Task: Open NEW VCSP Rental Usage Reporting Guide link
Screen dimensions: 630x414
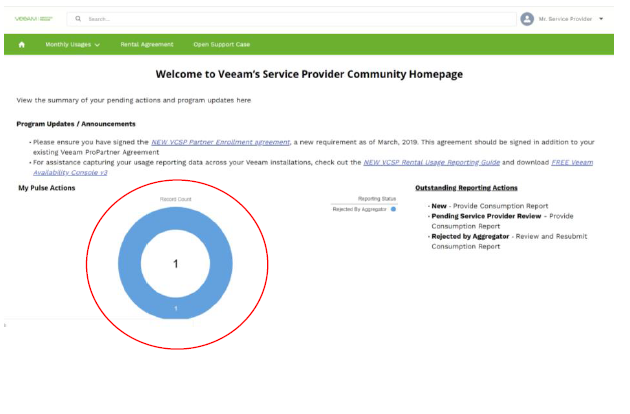Action: (432, 162)
